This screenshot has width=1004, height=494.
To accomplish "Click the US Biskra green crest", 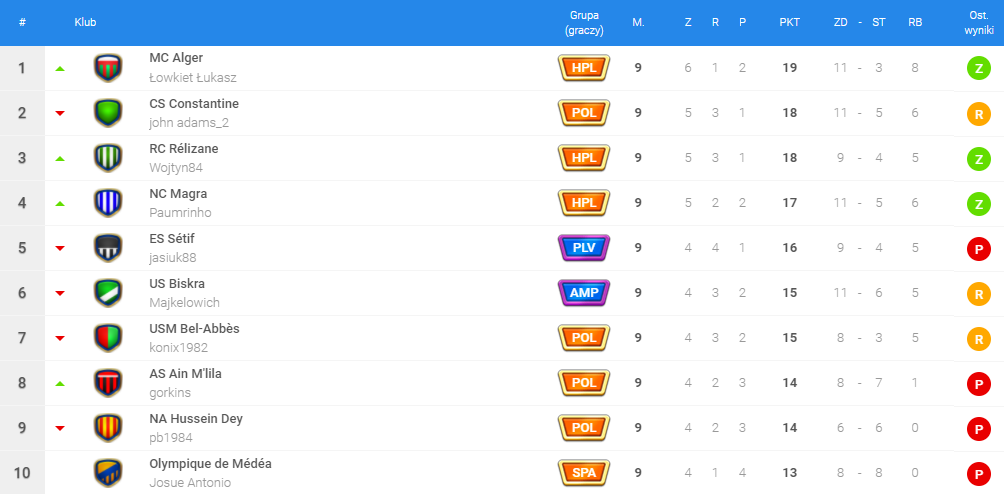I will [107, 293].
